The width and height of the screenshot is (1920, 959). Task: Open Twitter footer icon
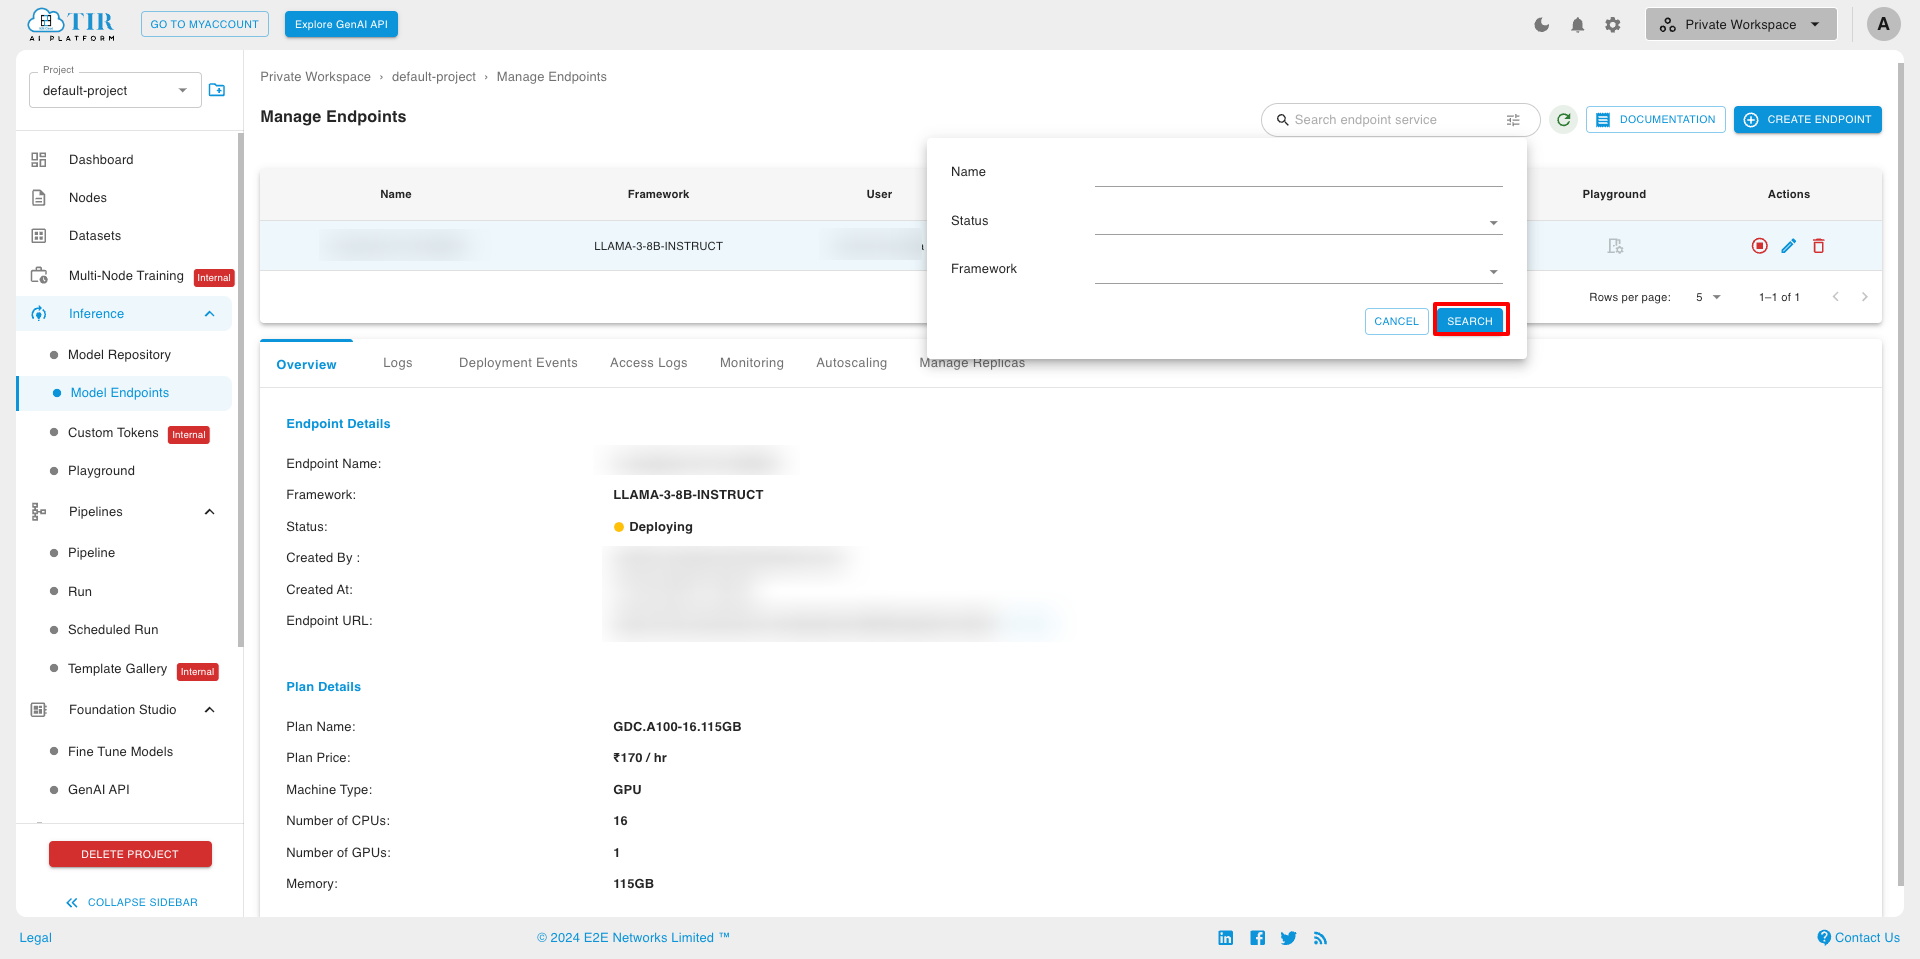[x=1289, y=938]
